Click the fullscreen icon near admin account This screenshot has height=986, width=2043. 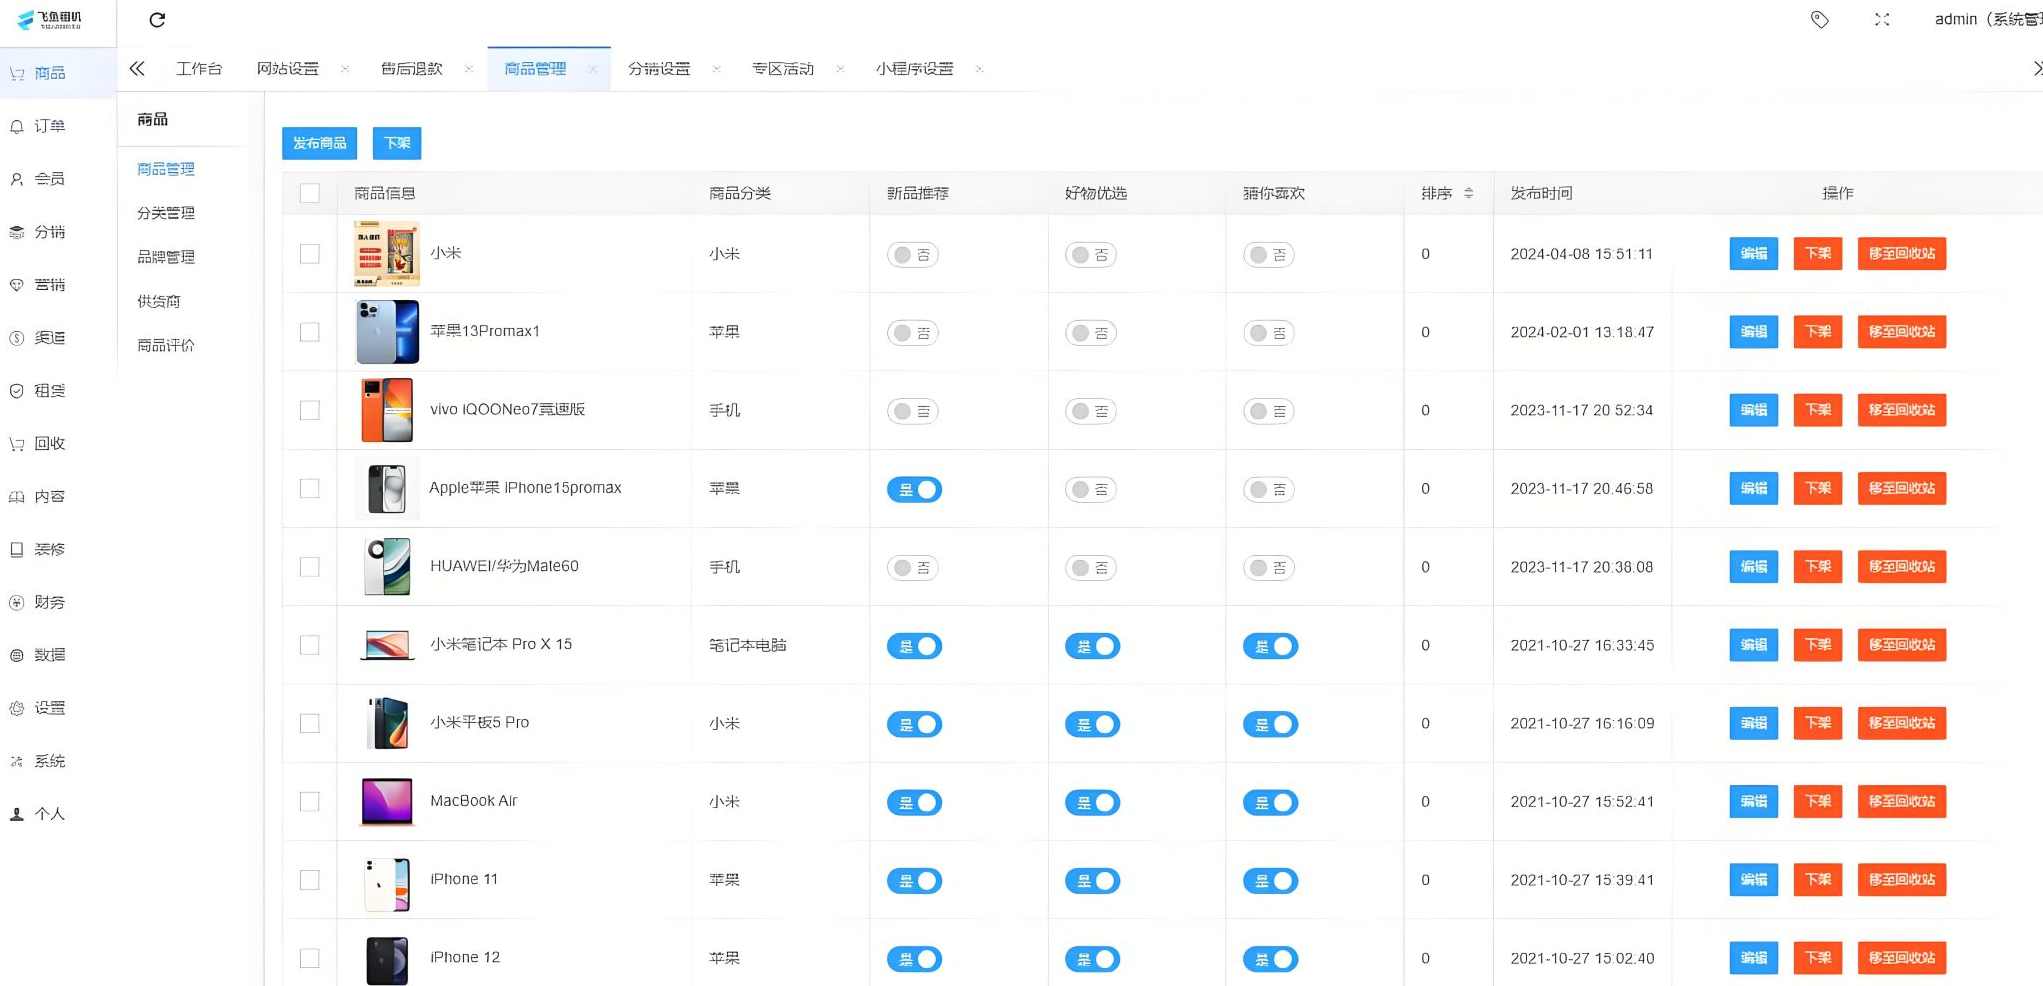point(1882,19)
